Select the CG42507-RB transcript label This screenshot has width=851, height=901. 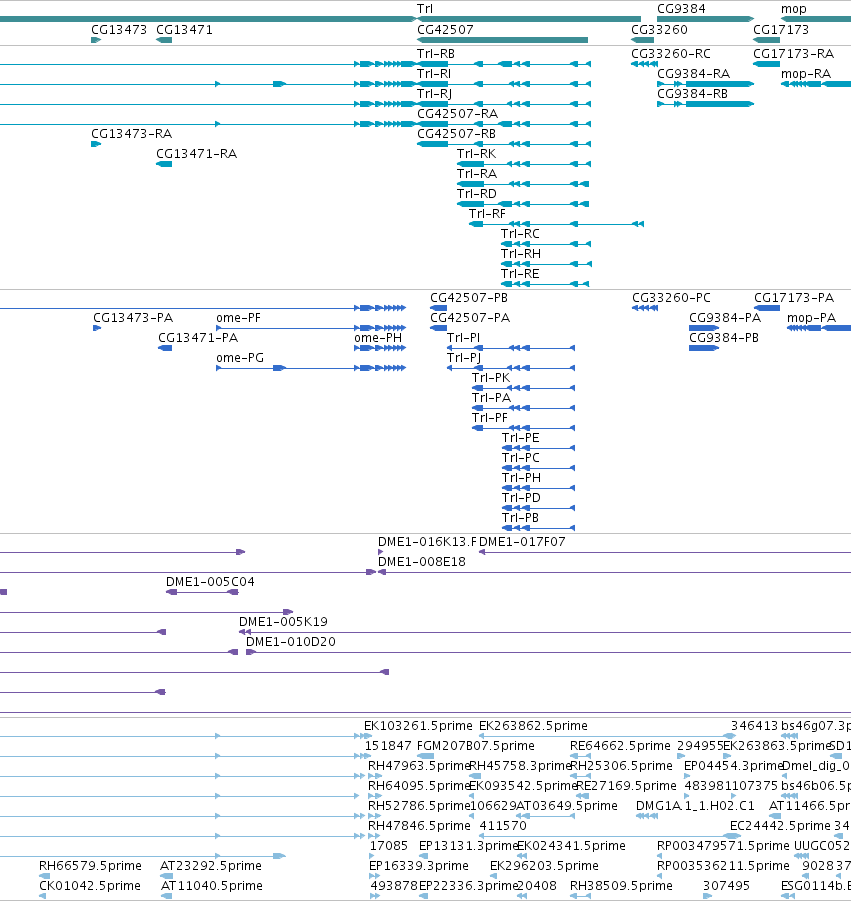456,134
